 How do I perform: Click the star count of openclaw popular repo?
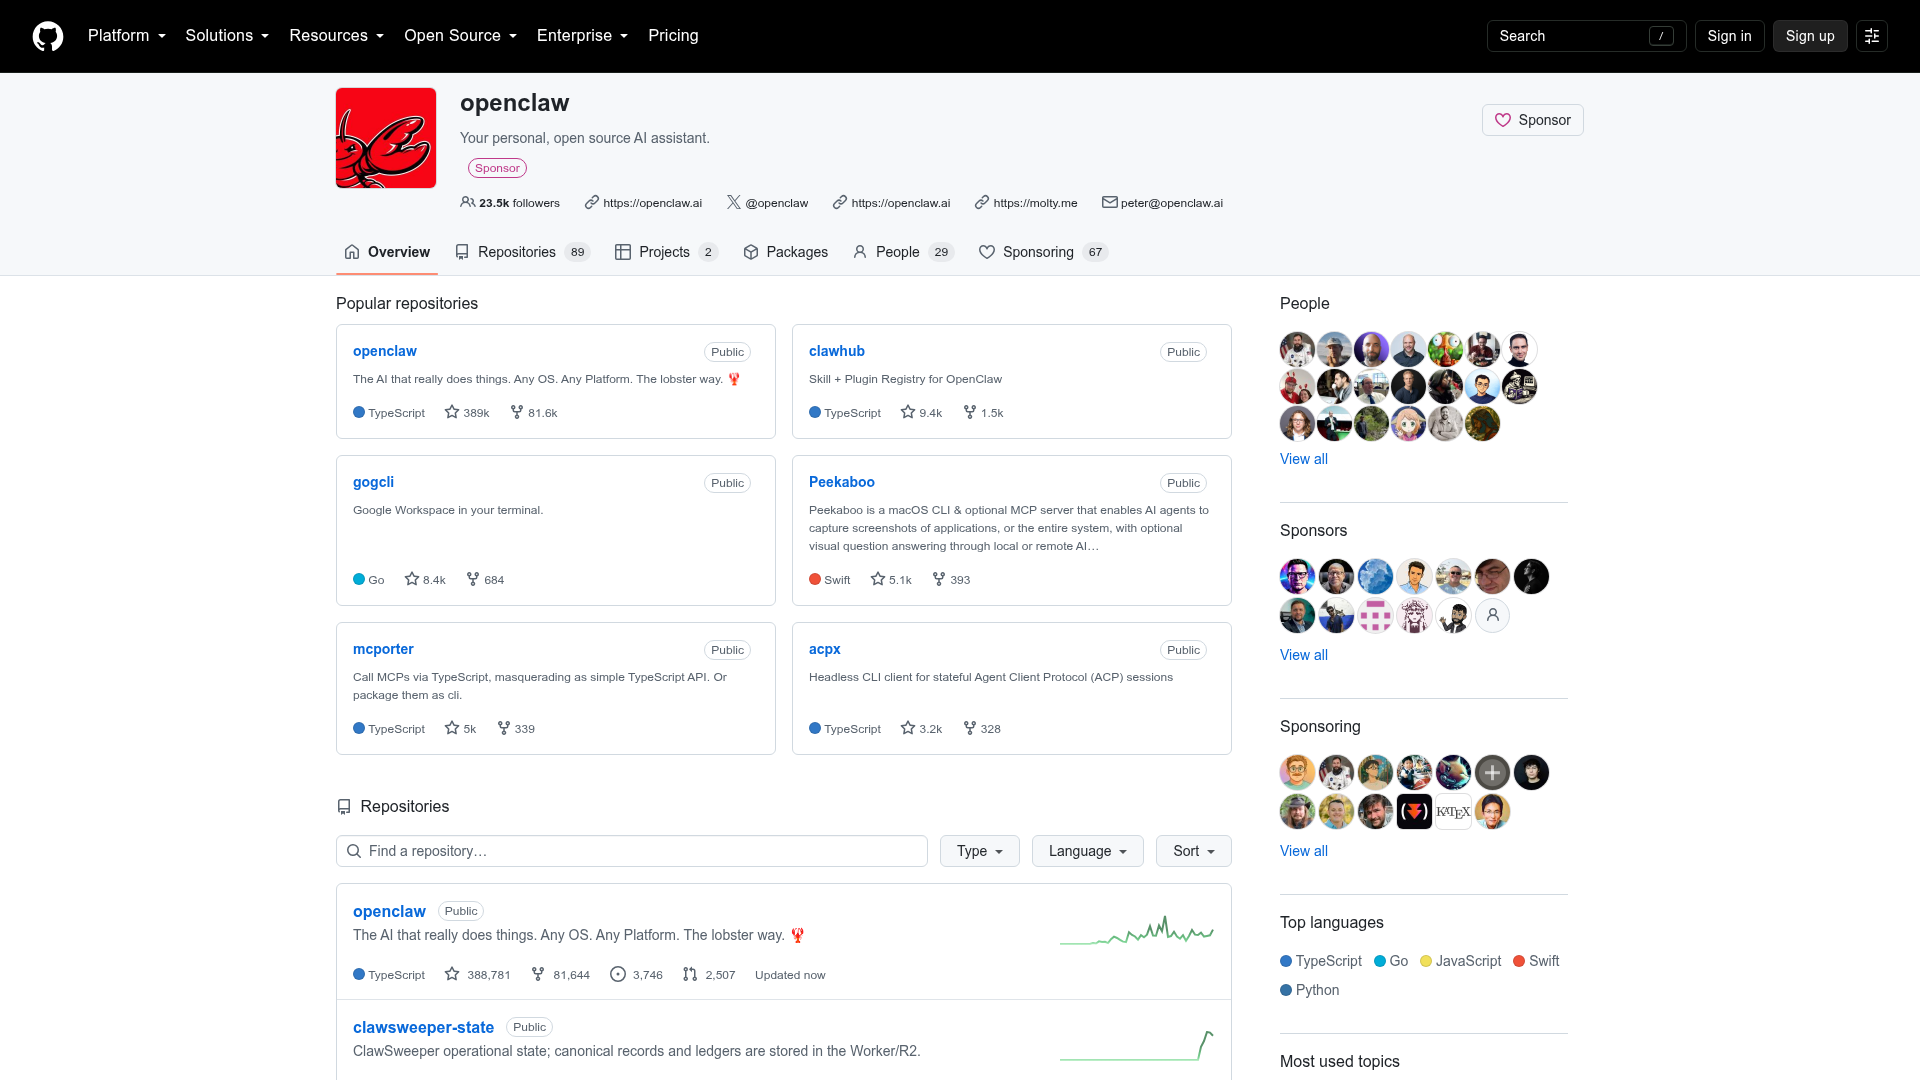(x=467, y=412)
